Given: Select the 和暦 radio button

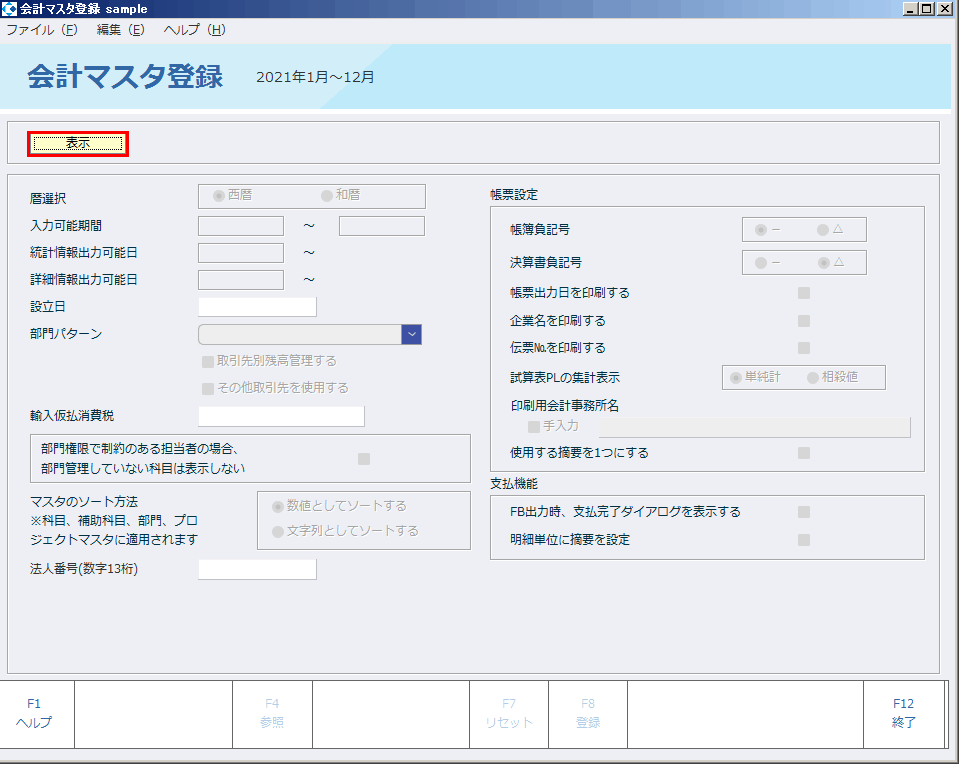Looking at the screenshot, I should (x=327, y=196).
